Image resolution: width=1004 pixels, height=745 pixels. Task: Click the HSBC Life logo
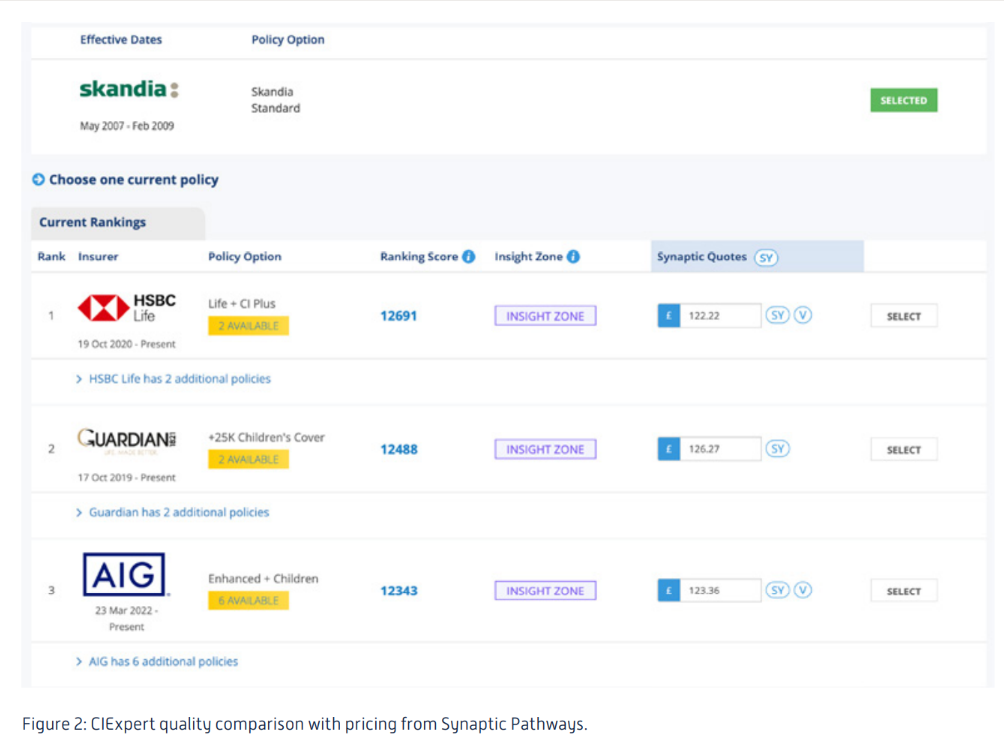coord(127,308)
